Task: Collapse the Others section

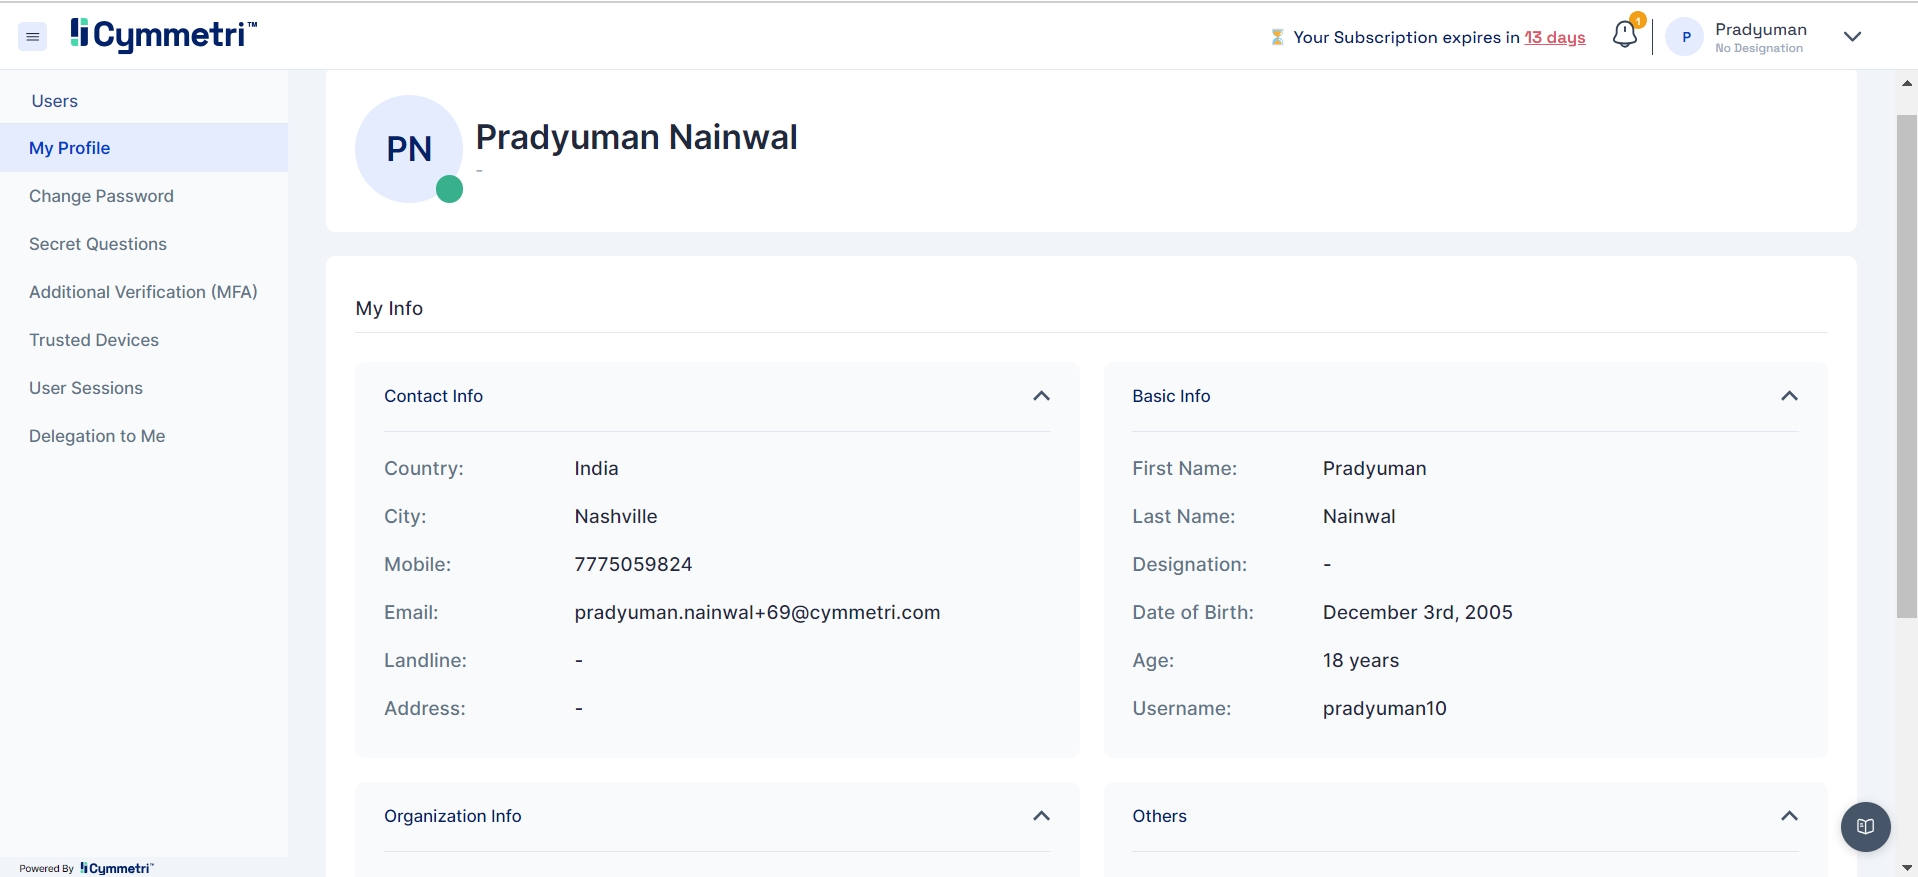Action: 1789,816
